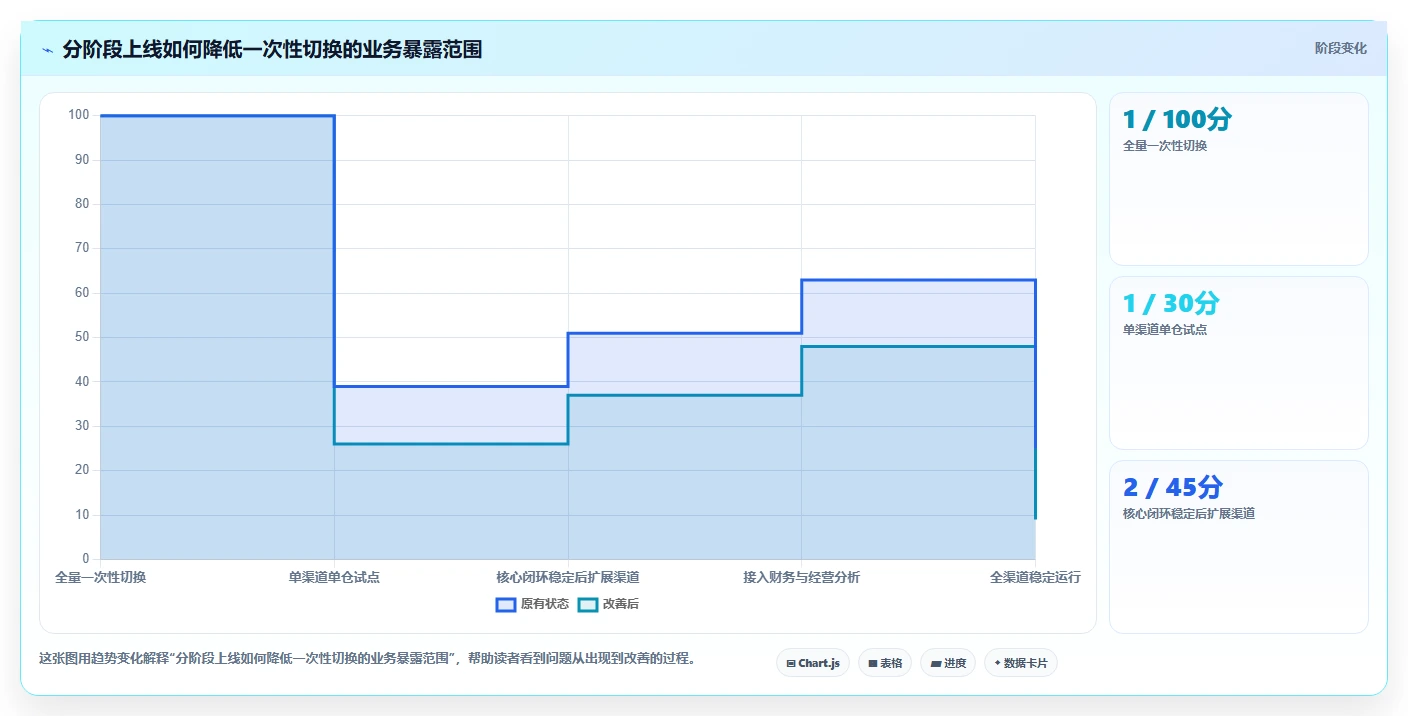The width and height of the screenshot is (1408, 716).
Task: Select the 数据卡片 chip
Action: click(x=1021, y=663)
